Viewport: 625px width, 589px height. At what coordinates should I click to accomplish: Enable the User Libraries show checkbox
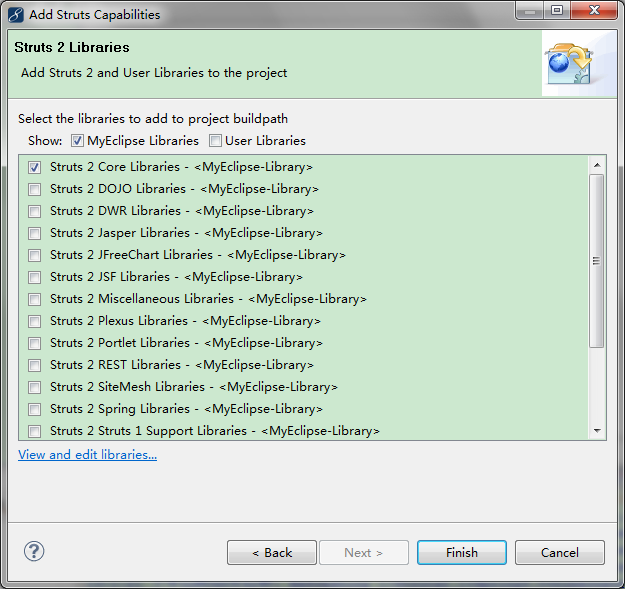(215, 141)
